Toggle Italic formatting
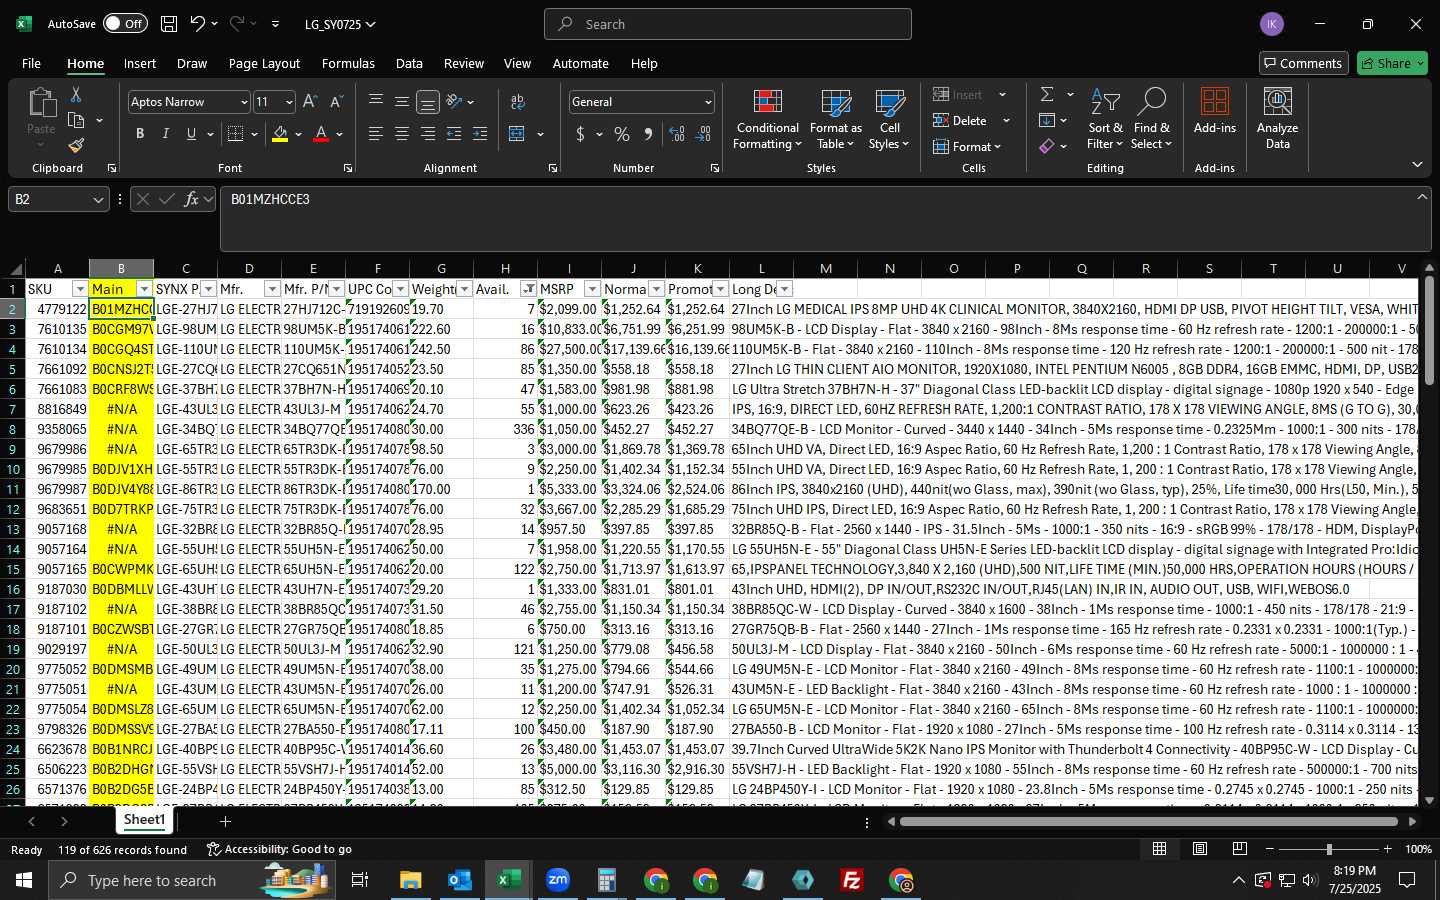The image size is (1440, 900). (166, 134)
